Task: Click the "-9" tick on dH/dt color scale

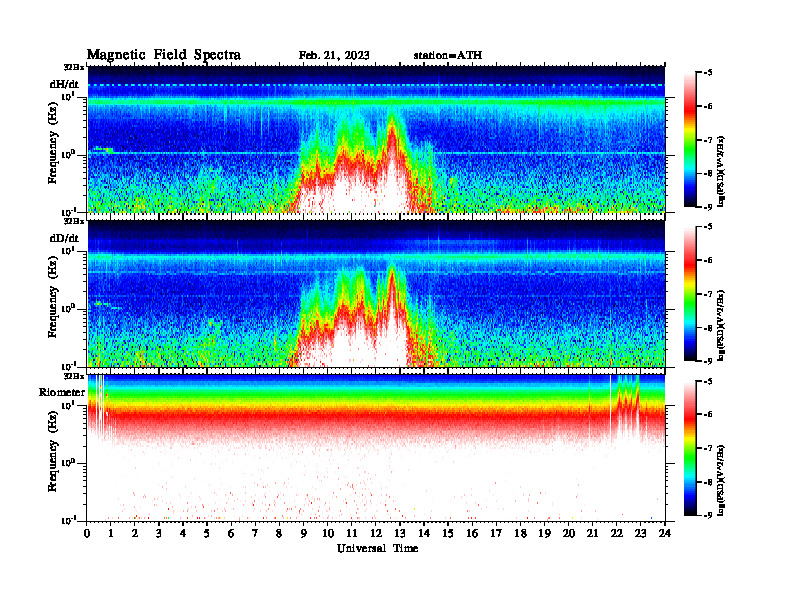Action: (x=708, y=207)
